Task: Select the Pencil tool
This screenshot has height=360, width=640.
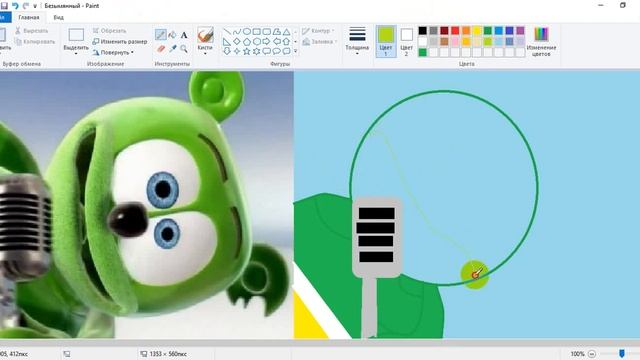Action: [x=161, y=35]
